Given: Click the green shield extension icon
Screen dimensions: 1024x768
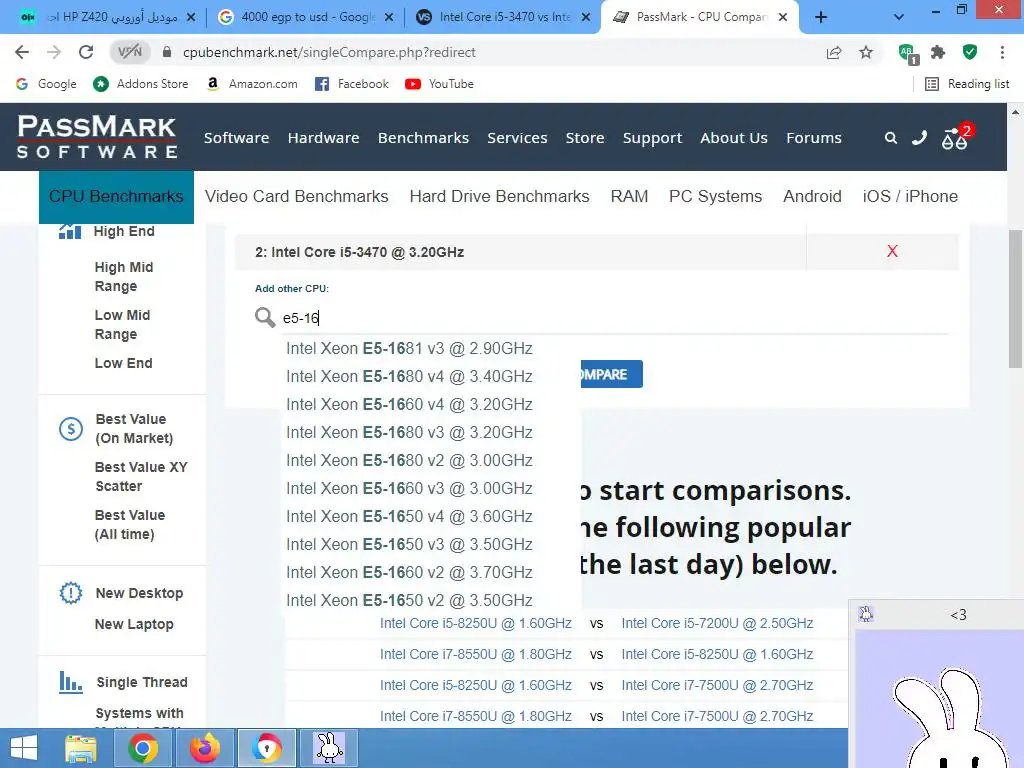Looking at the screenshot, I should [970, 52].
